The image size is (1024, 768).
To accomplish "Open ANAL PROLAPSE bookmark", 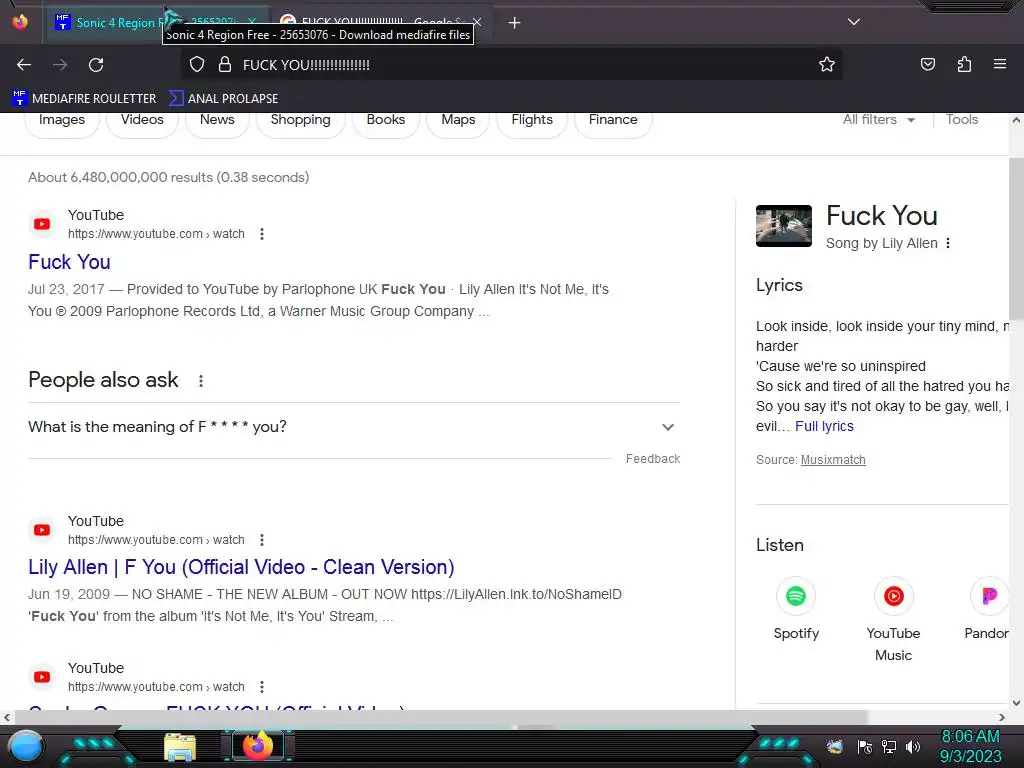I will pos(223,99).
